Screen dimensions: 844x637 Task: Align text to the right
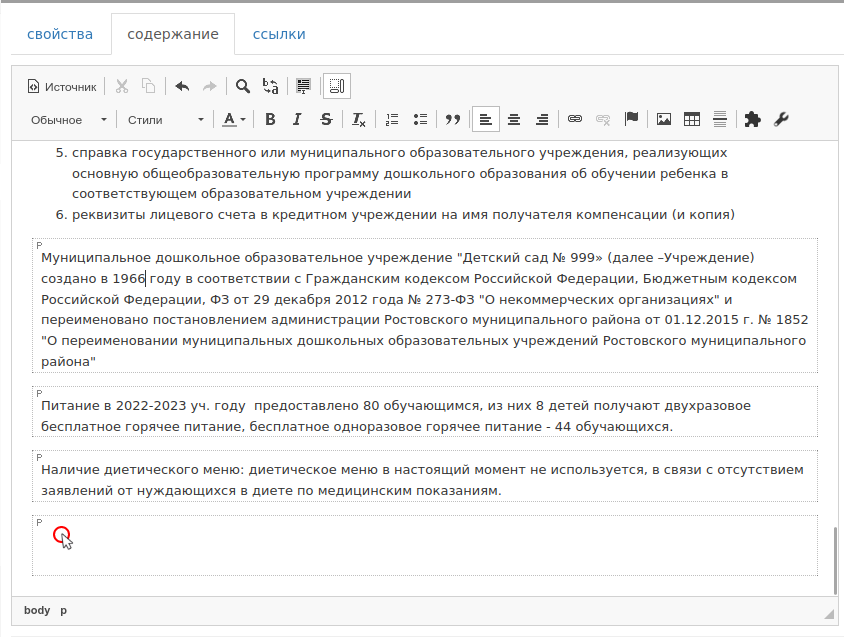click(541, 120)
